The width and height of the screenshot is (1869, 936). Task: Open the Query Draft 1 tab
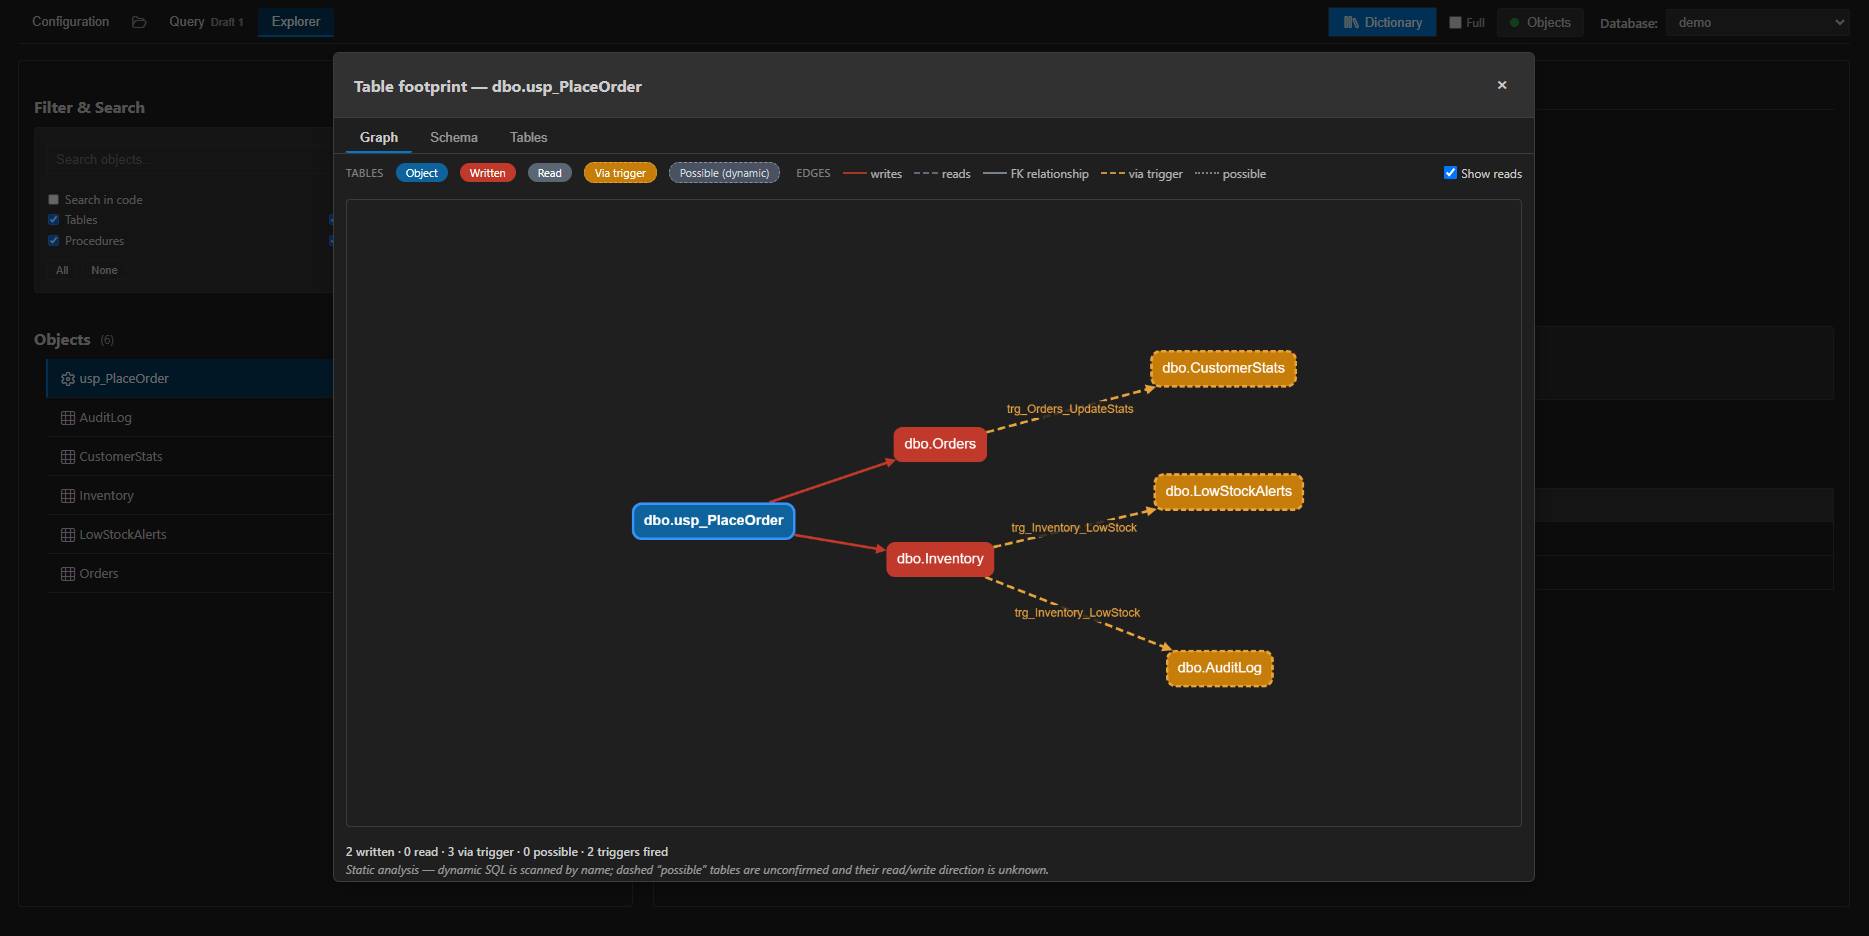(x=205, y=21)
